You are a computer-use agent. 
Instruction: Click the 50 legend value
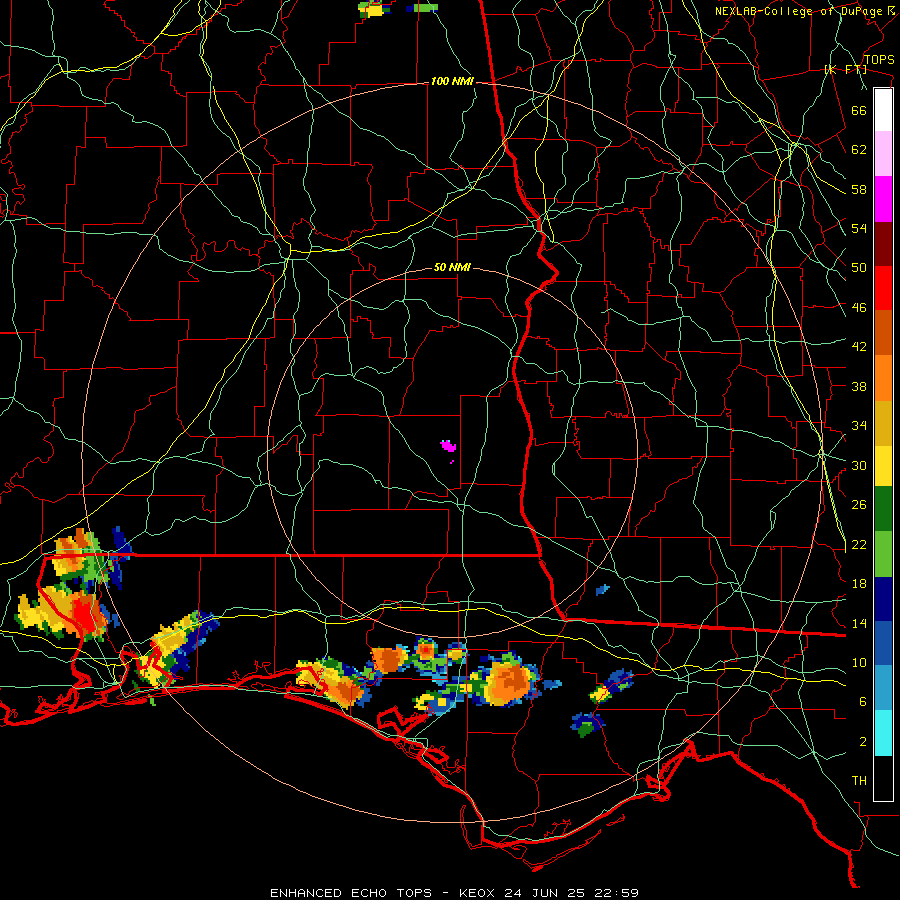[859, 267]
